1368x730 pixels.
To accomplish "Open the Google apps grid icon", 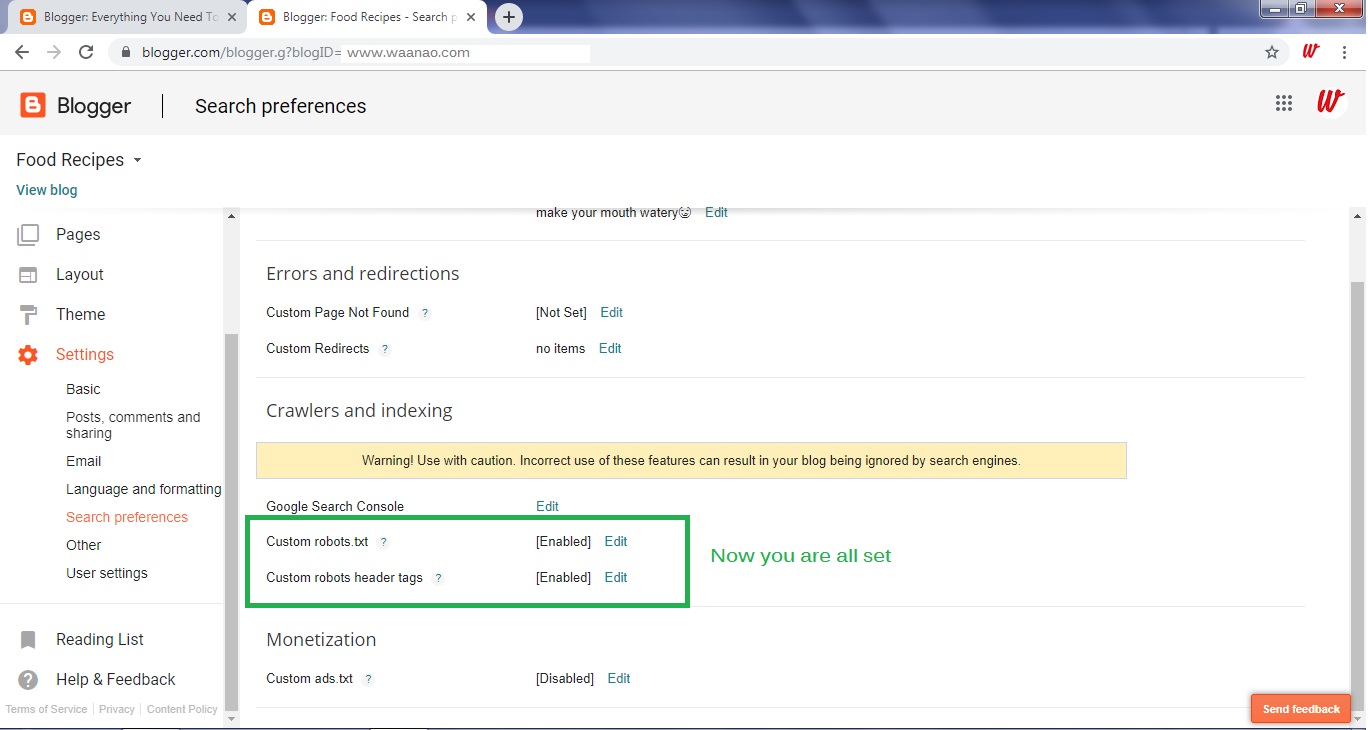I will click(x=1284, y=103).
